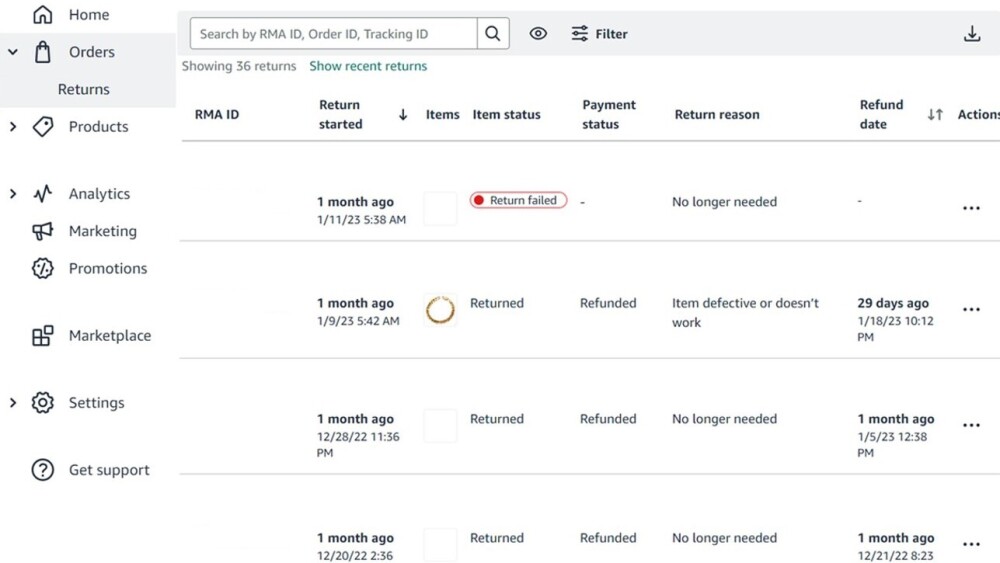This screenshot has width=1000, height=563.
Task: Open the Filter button
Action: click(599, 34)
